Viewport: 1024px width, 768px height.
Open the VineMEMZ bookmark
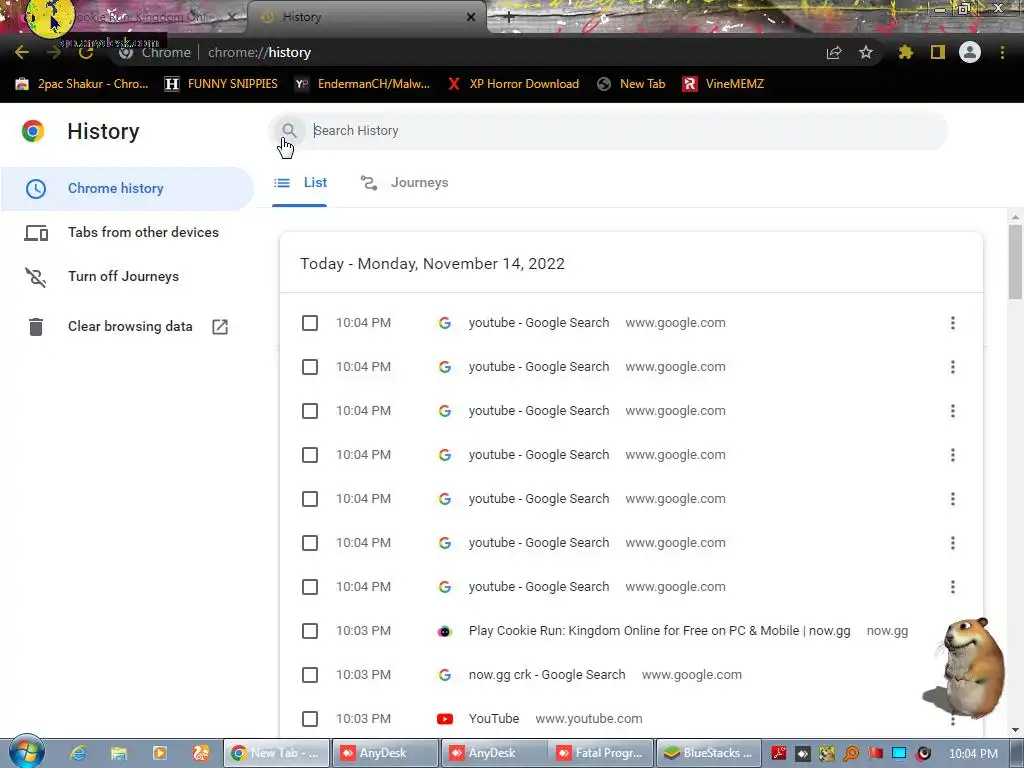(x=723, y=84)
